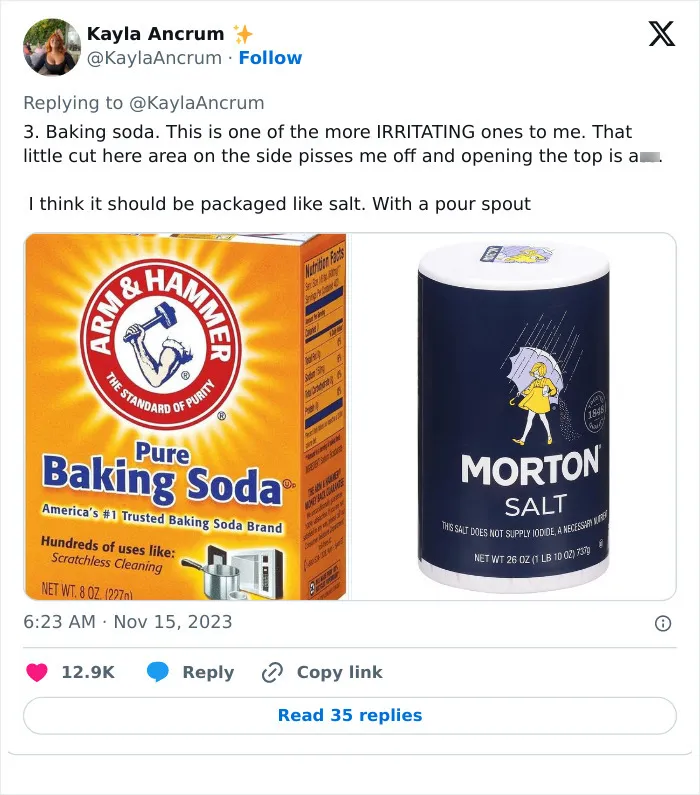Open the Replying to @KaylaAncrum mention
The height and width of the screenshot is (795, 700).
click(x=197, y=103)
